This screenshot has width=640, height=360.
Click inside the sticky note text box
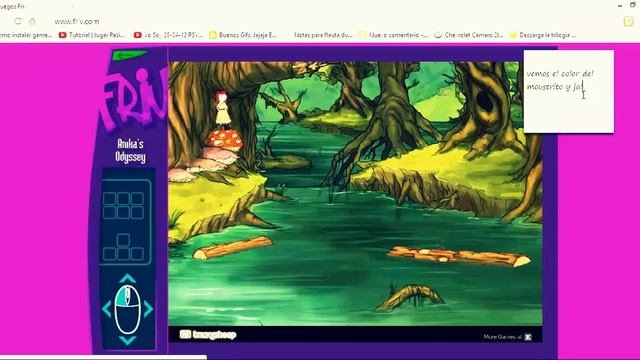click(x=569, y=91)
